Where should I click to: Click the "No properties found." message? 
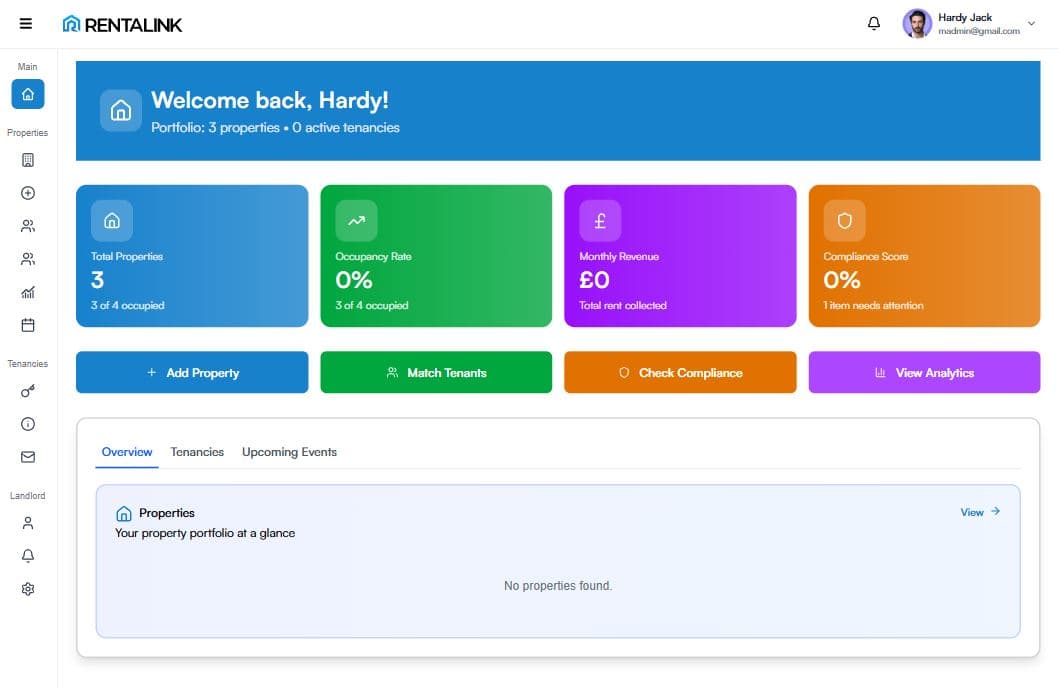(x=558, y=586)
